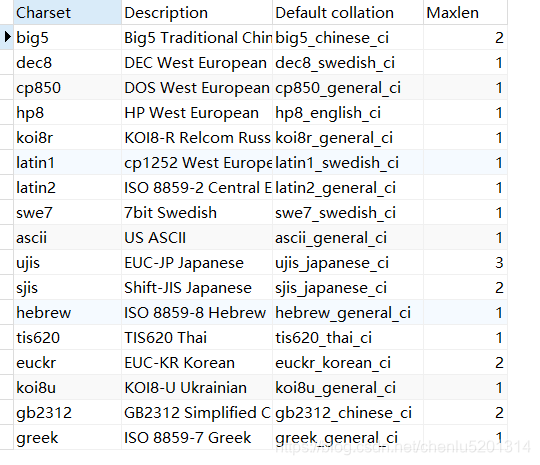Image resolution: width=540 pixels, height=465 pixels.
Task: Select the latin2 charset cell
Action: [x=68, y=187]
